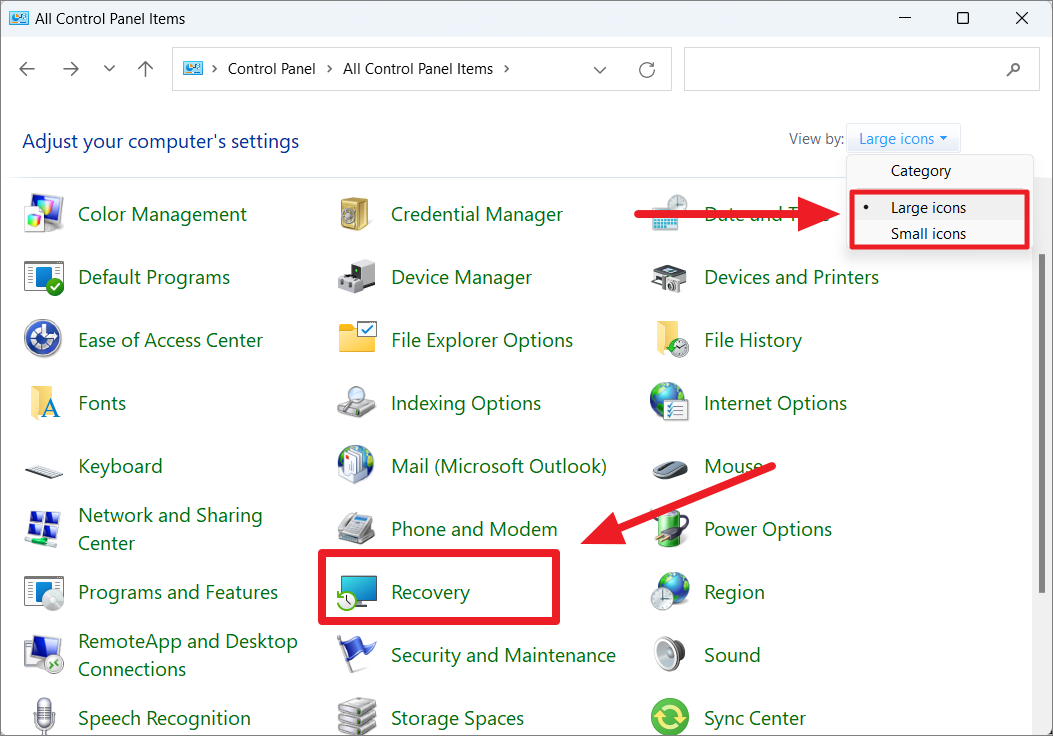1053x736 pixels.
Task: Open Phone and Modem settings
Action: pyautogui.click(x=472, y=529)
